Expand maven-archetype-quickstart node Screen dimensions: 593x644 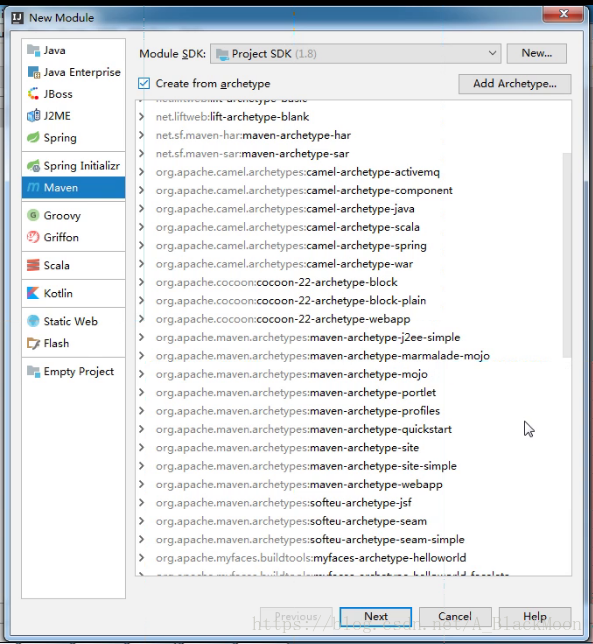[x=141, y=429]
